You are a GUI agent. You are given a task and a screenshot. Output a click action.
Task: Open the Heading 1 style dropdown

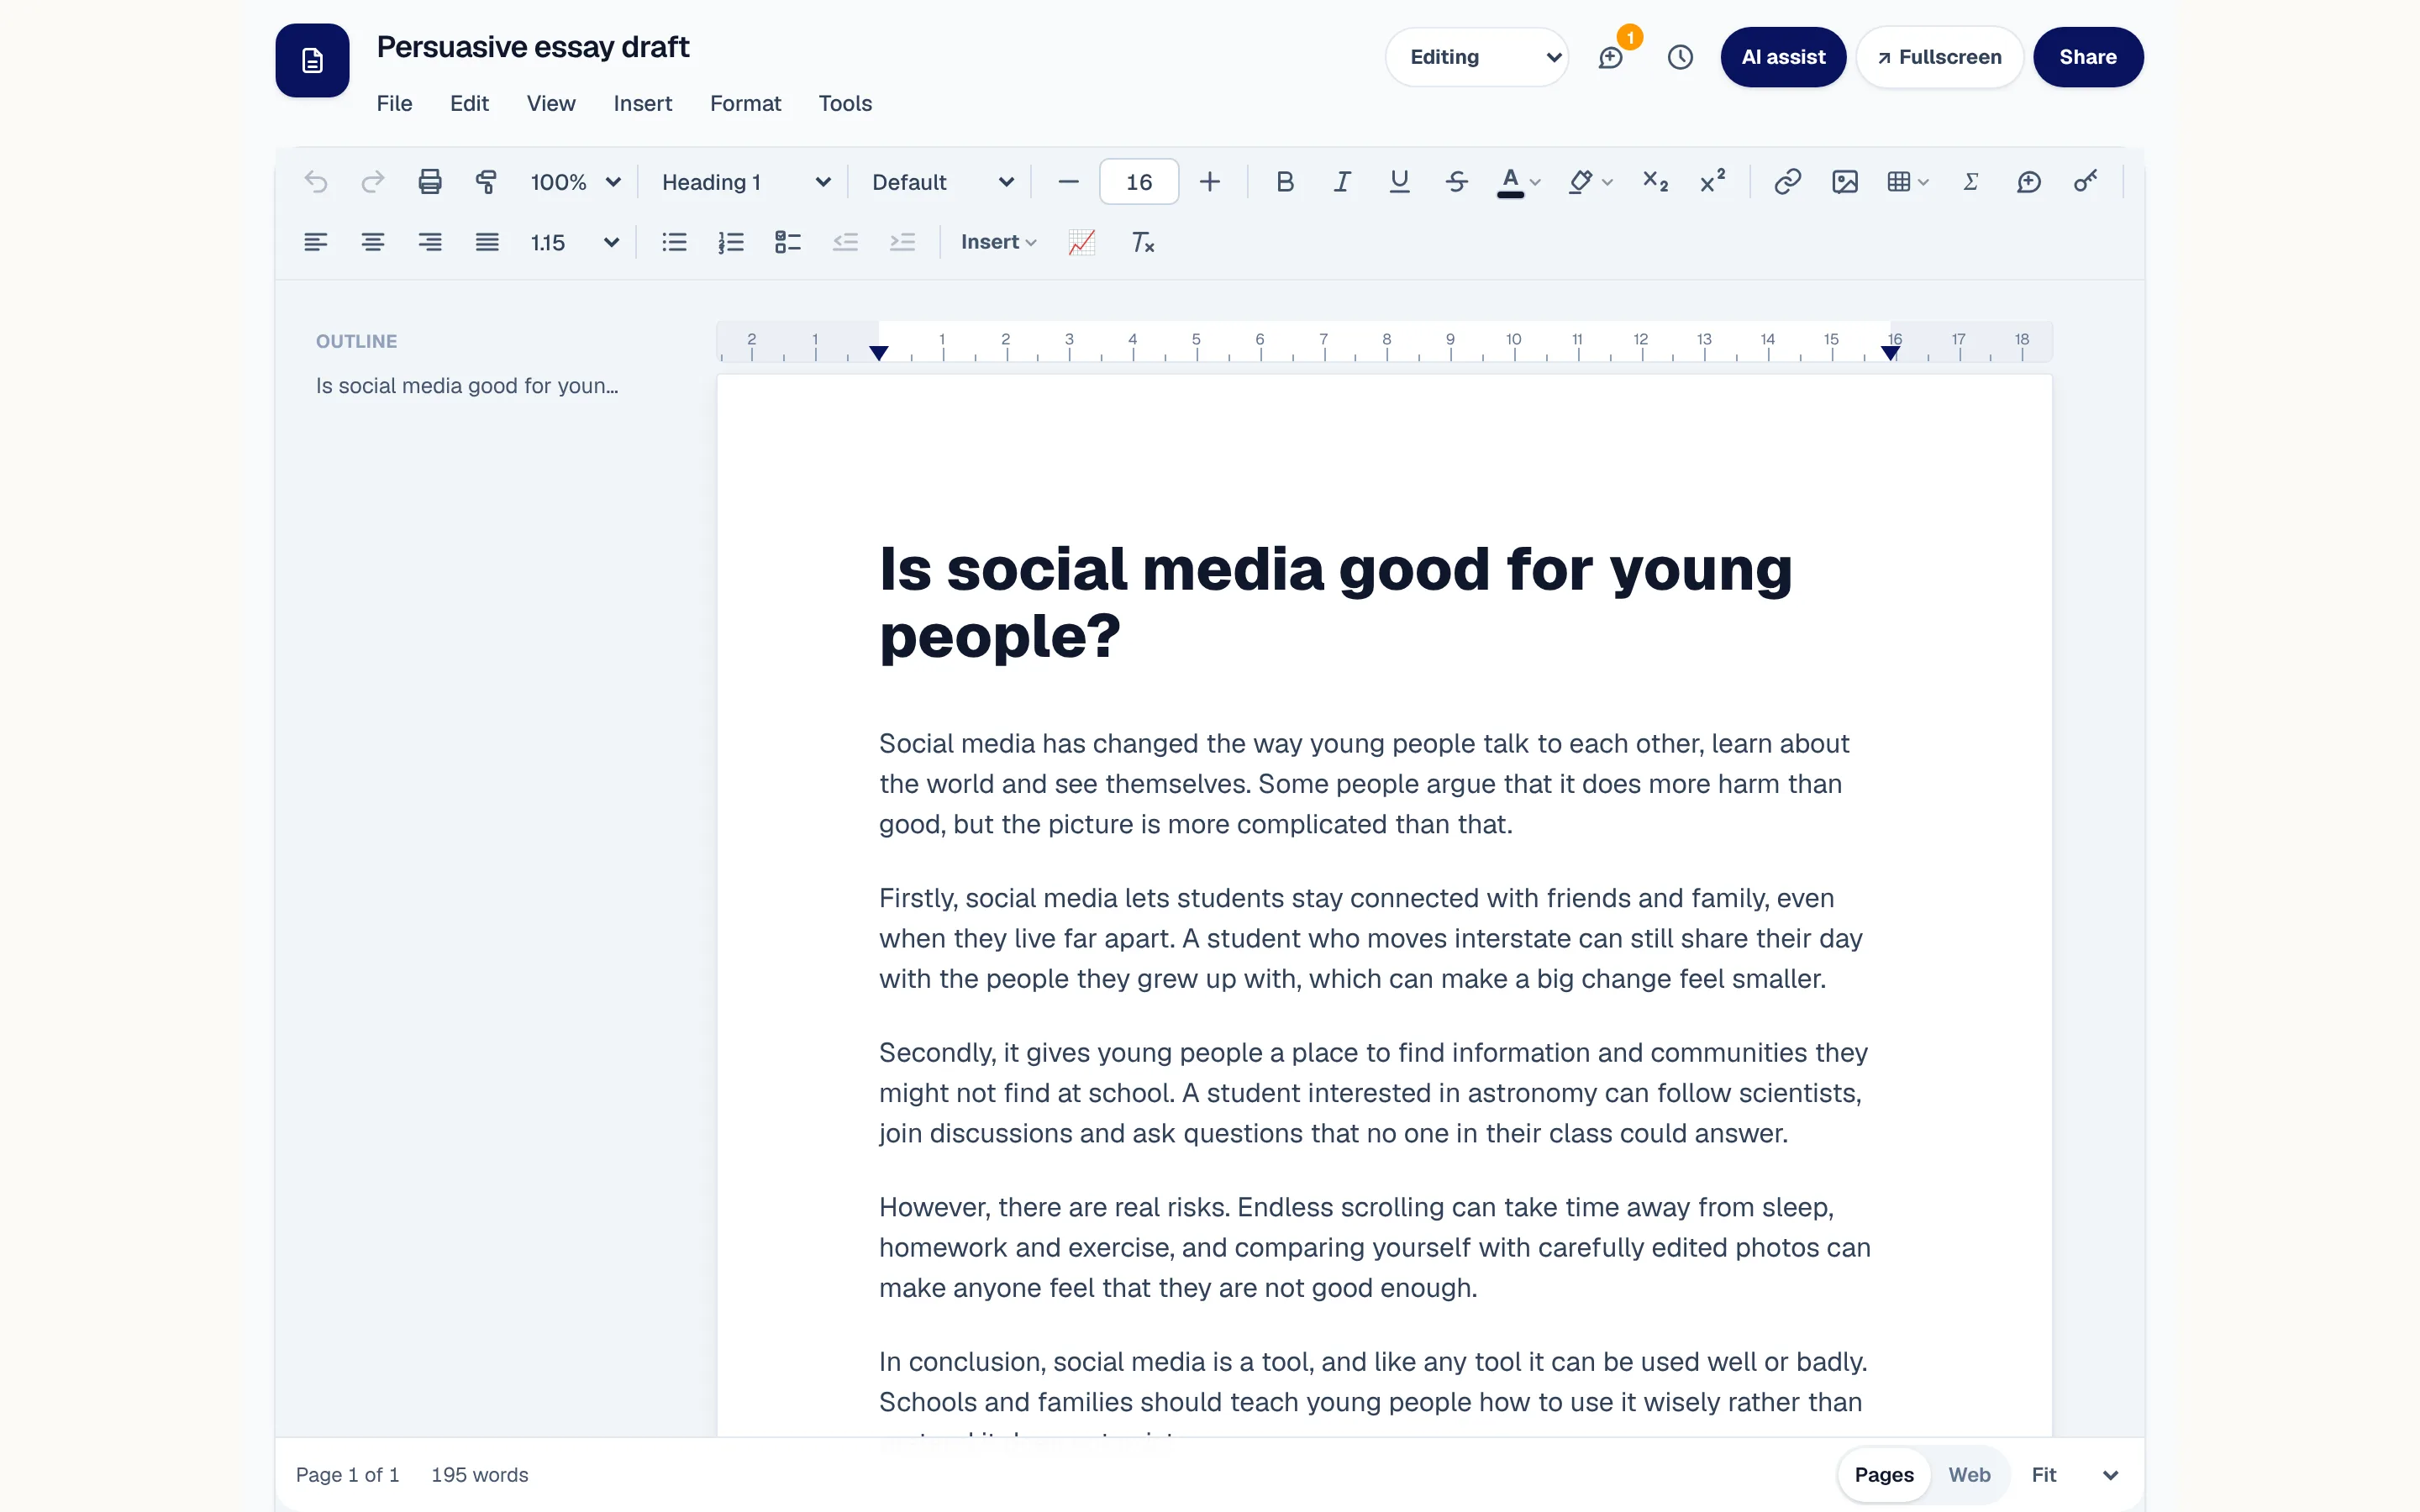(745, 182)
